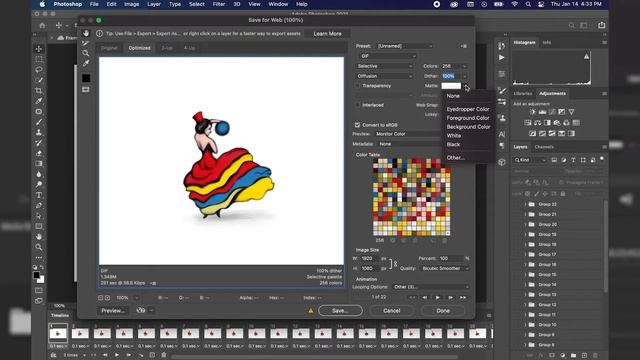Select the Type tool
Screen dimensions: 640x360
tap(39, 195)
